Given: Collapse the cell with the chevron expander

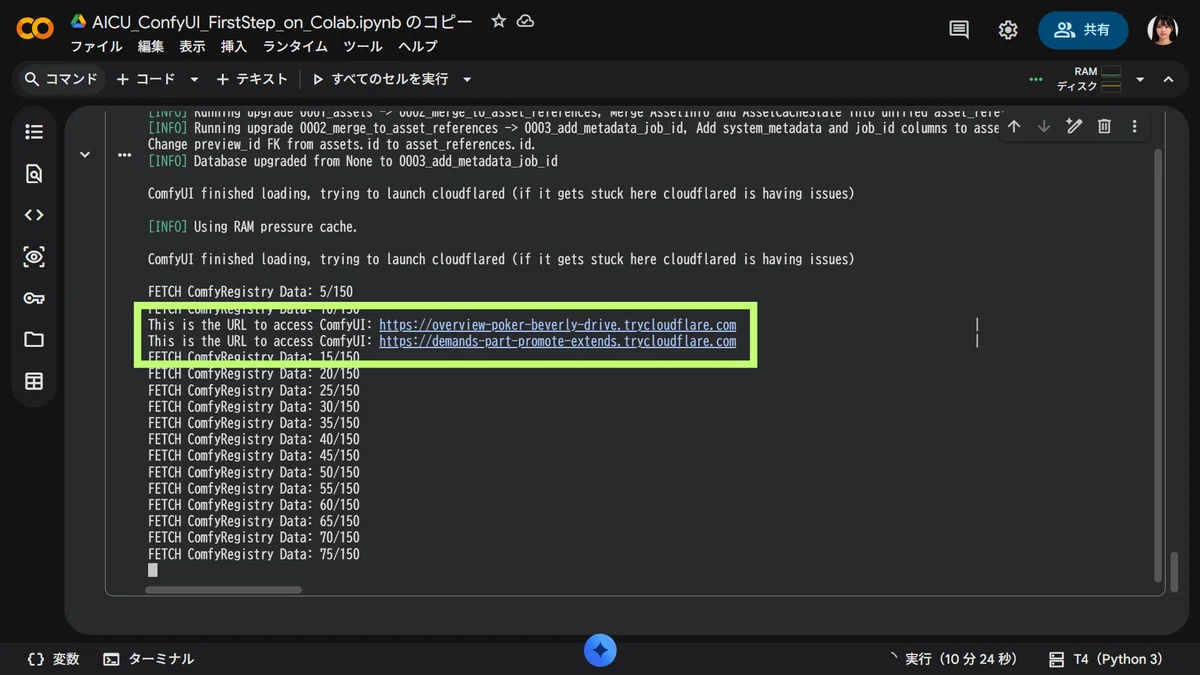Looking at the screenshot, I should 85,155.
